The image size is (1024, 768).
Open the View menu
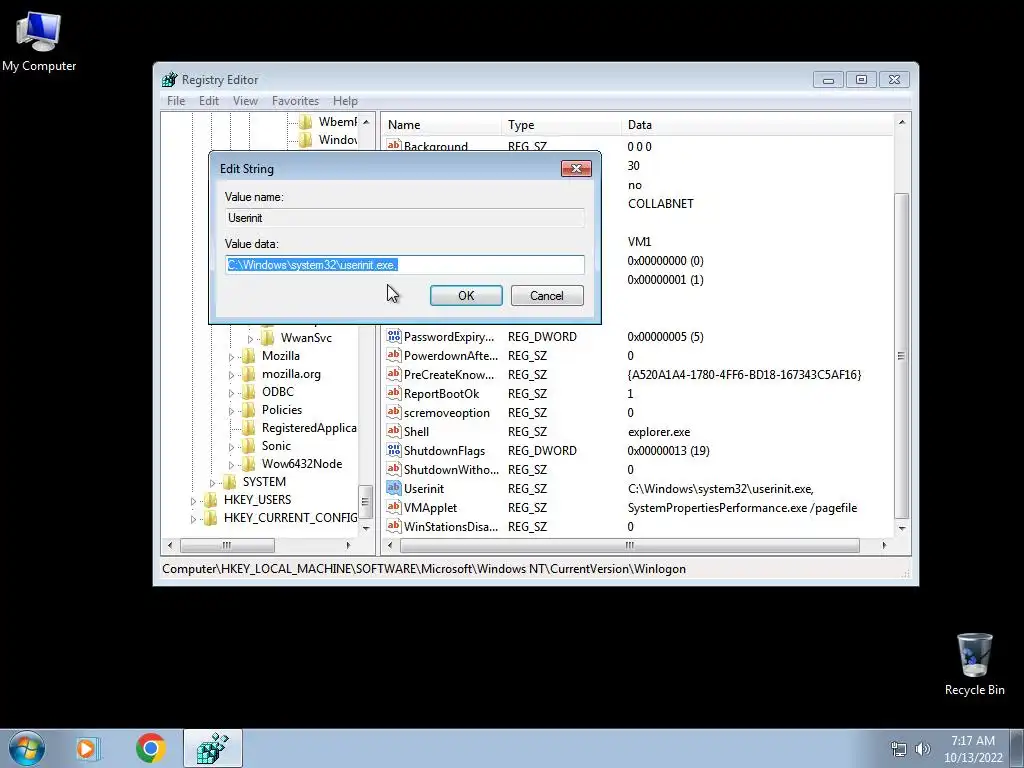[x=245, y=101]
